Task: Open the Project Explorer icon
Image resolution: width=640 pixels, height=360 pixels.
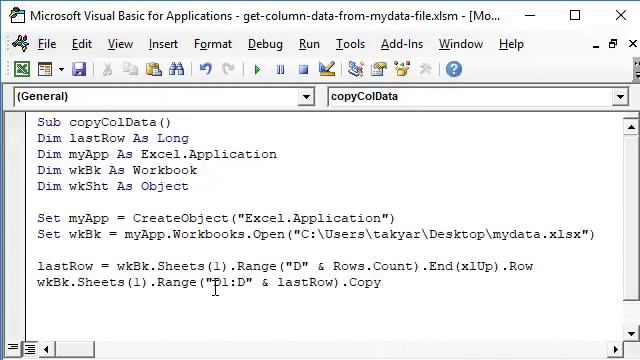Action: (356, 69)
